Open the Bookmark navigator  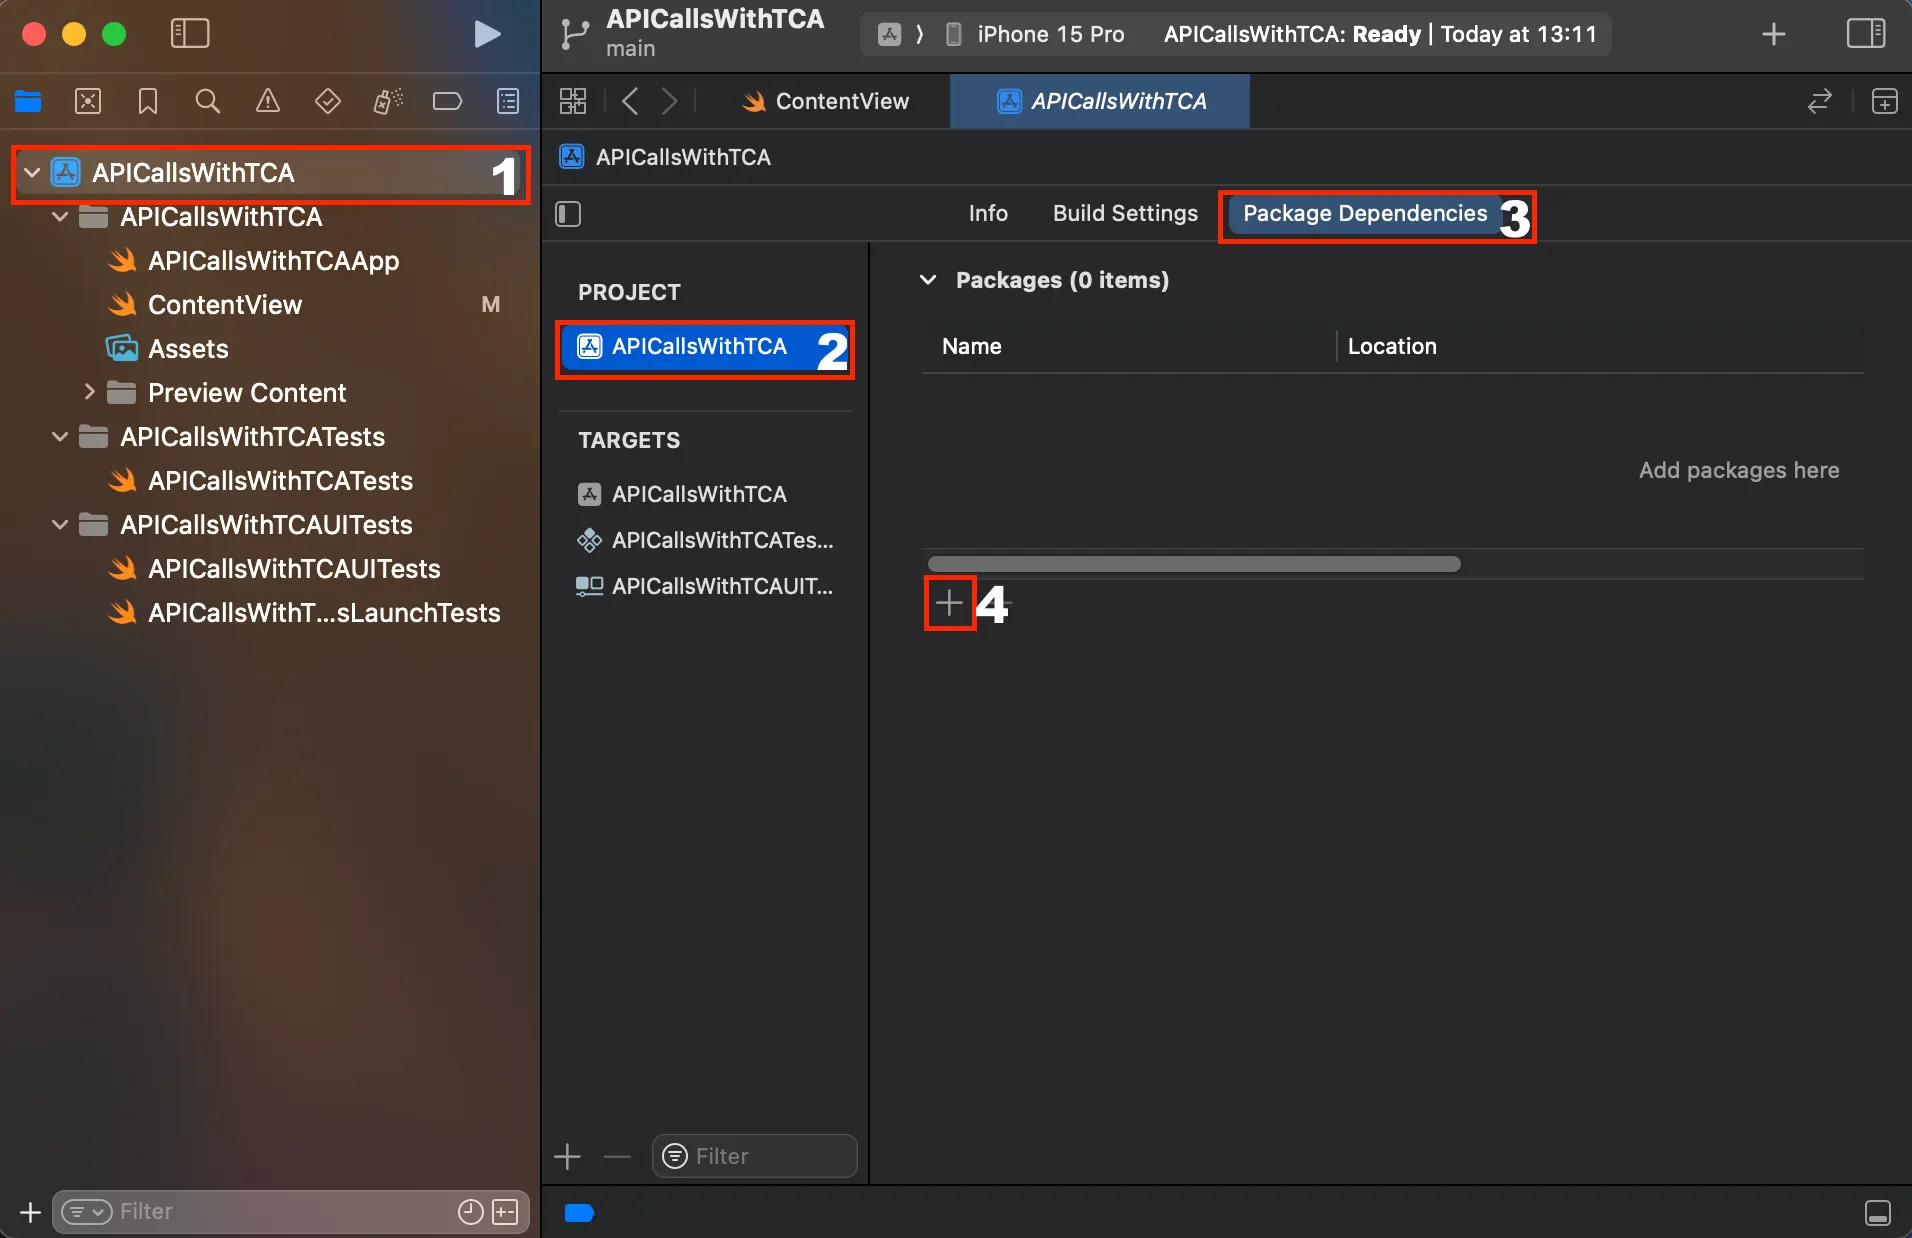click(148, 101)
